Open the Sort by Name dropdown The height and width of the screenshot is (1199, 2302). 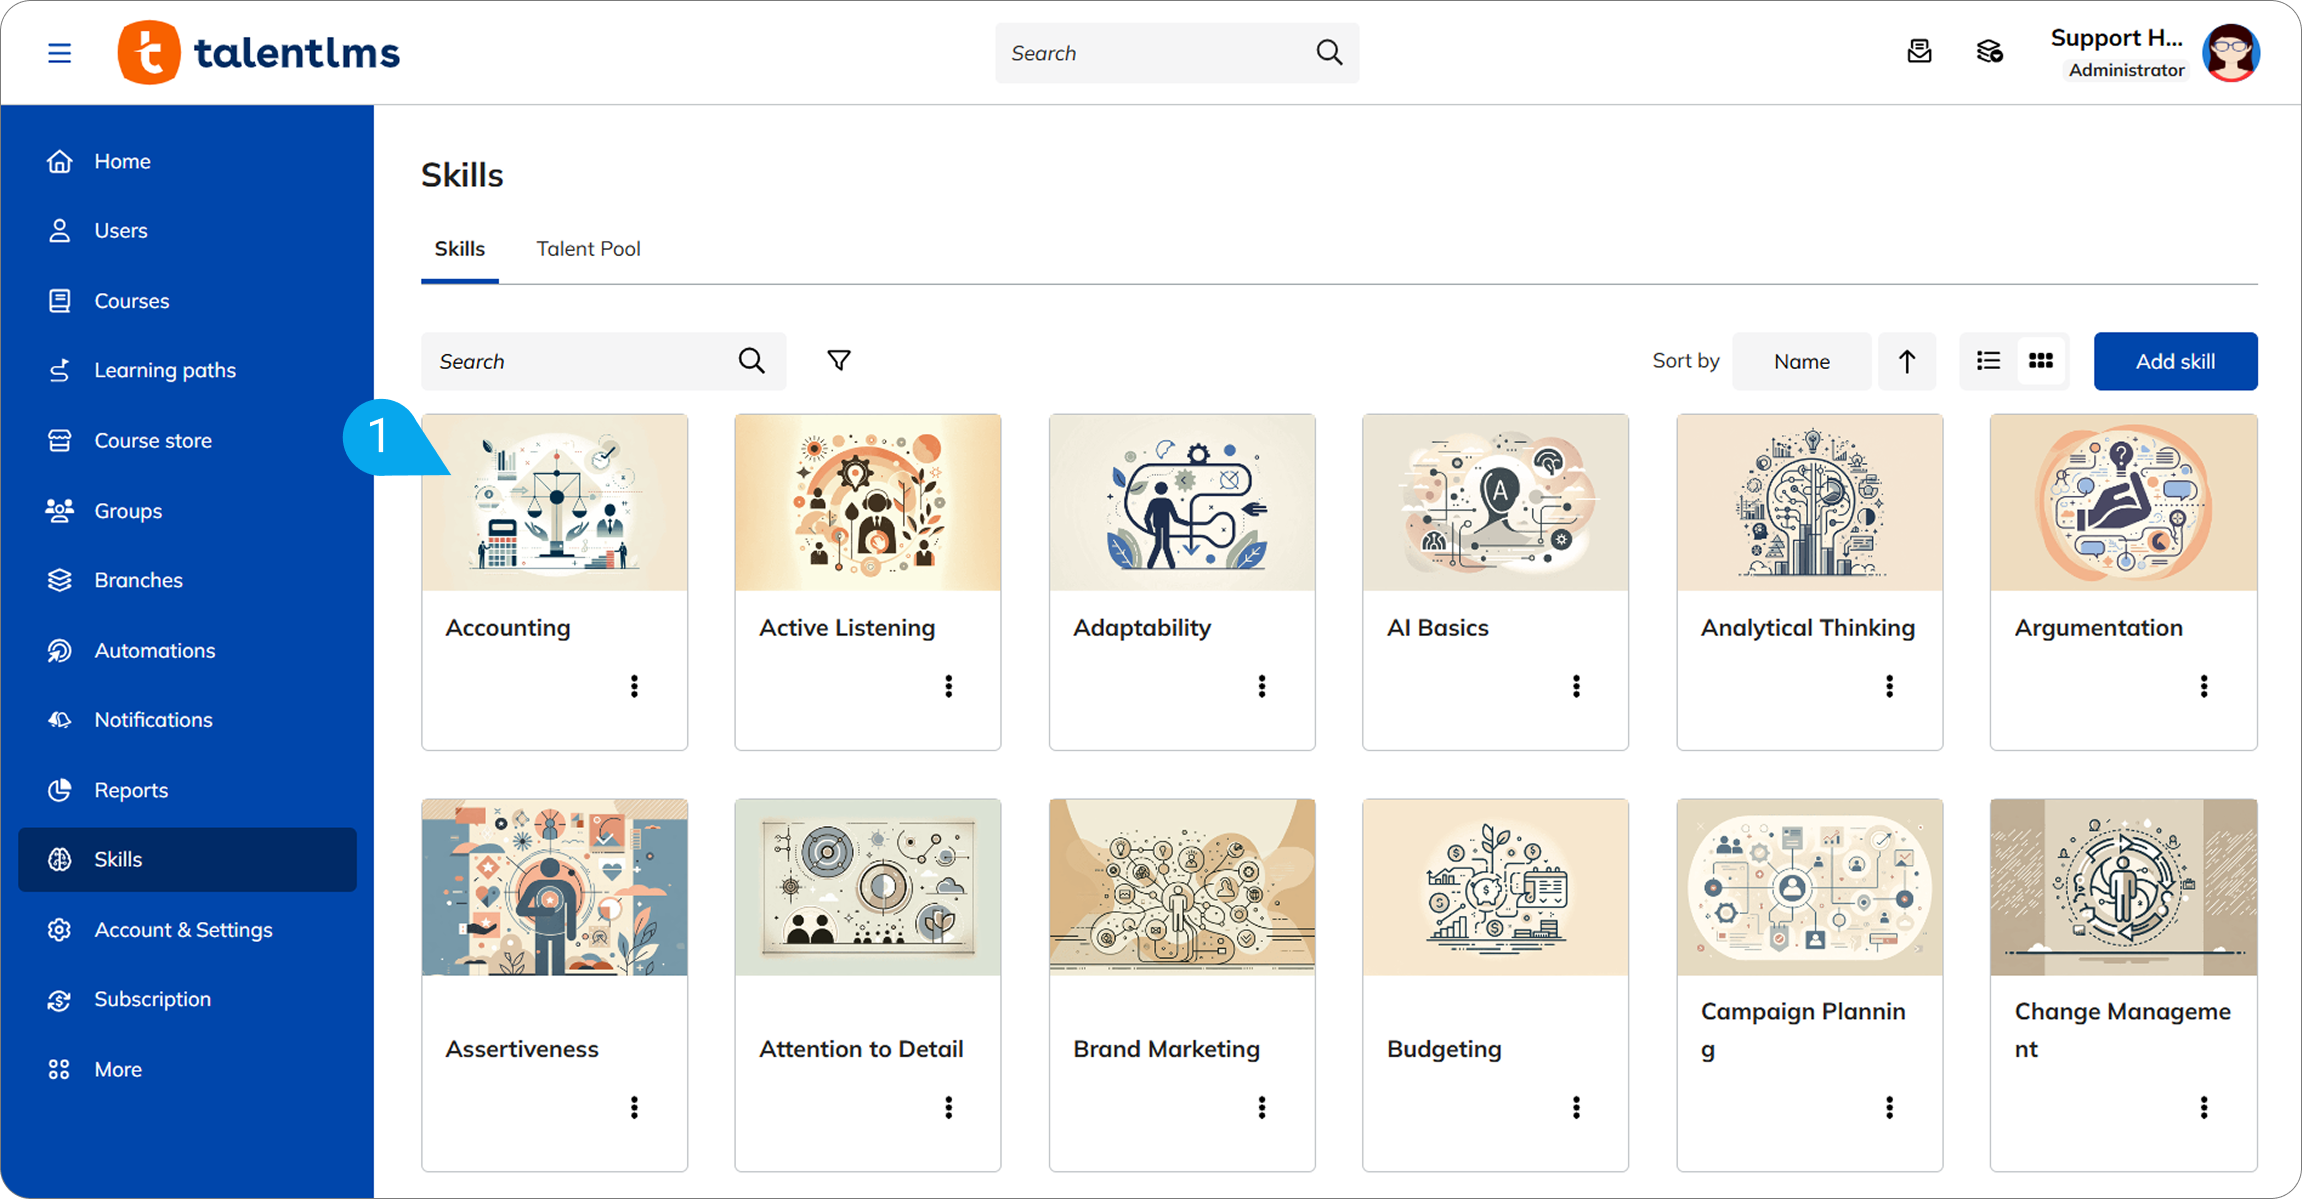coord(1801,361)
